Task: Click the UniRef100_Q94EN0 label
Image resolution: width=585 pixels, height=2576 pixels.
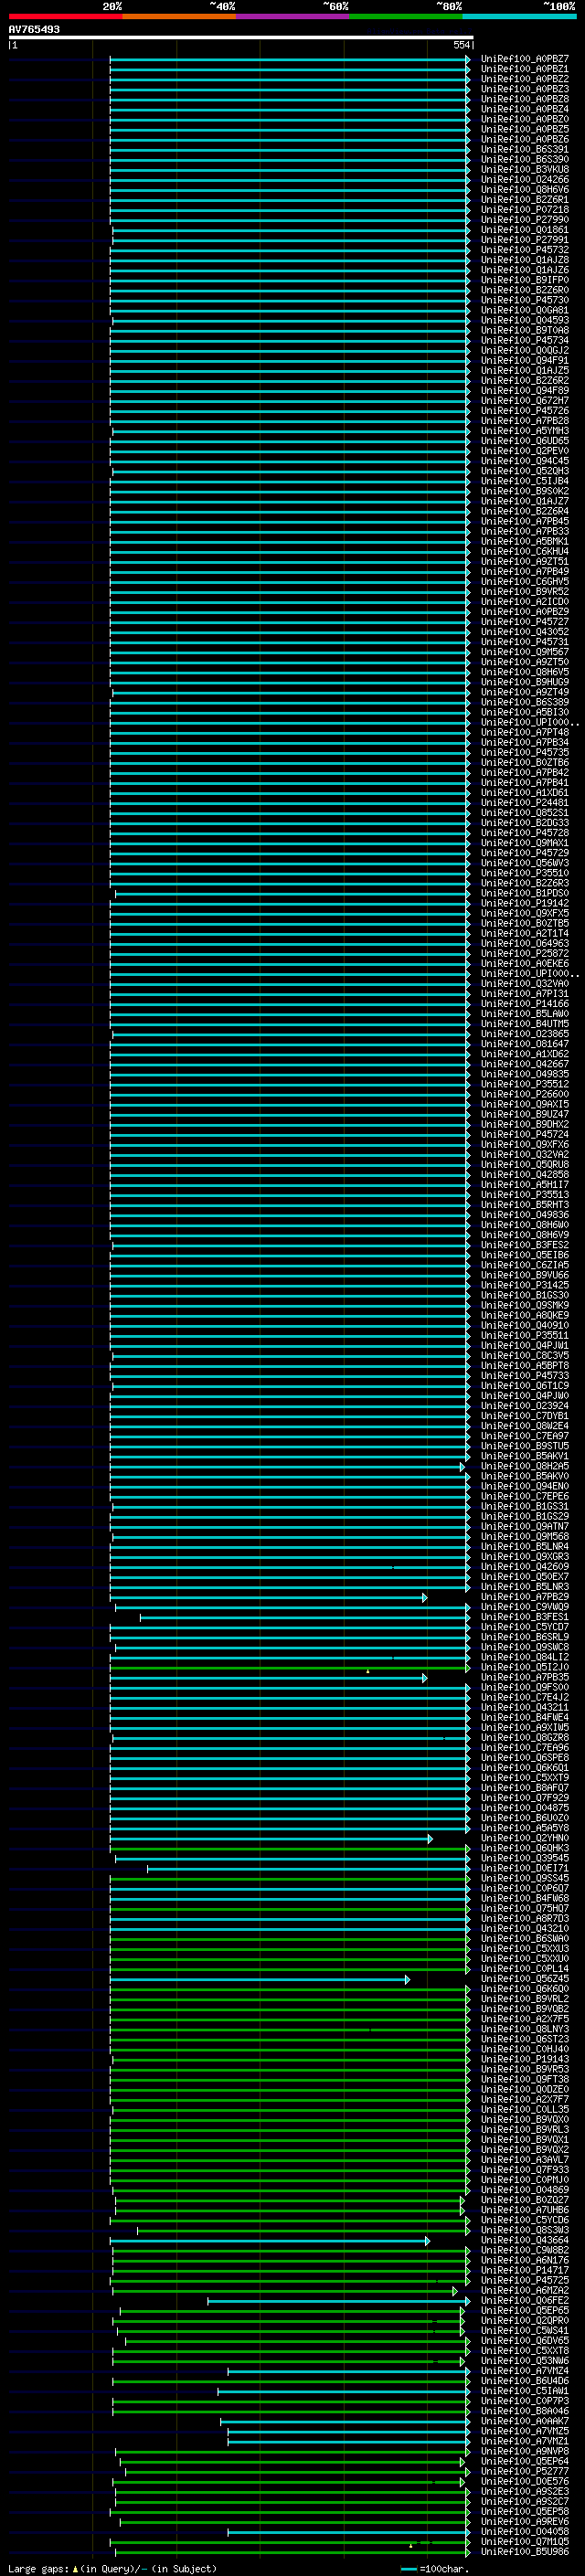Action: pyautogui.click(x=525, y=1486)
